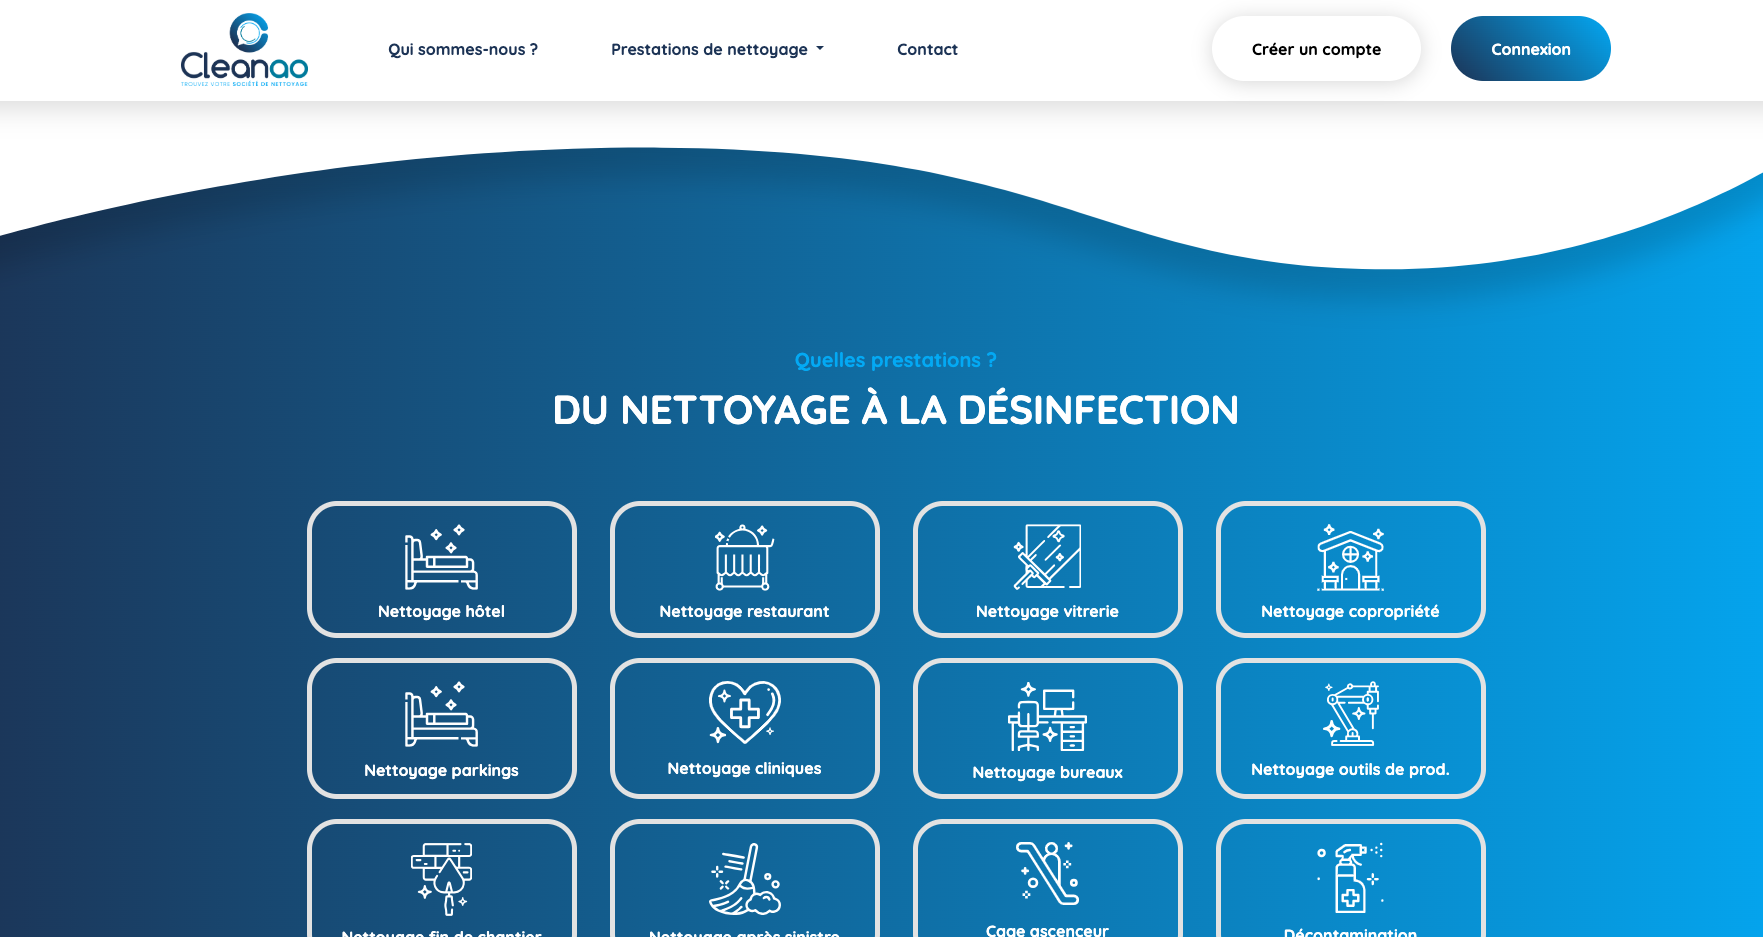Image resolution: width=1763 pixels, height=937 pixels.
Task: Open the Nettoyage parkings label
Action: pyautogui.click(x=441, y=770)
